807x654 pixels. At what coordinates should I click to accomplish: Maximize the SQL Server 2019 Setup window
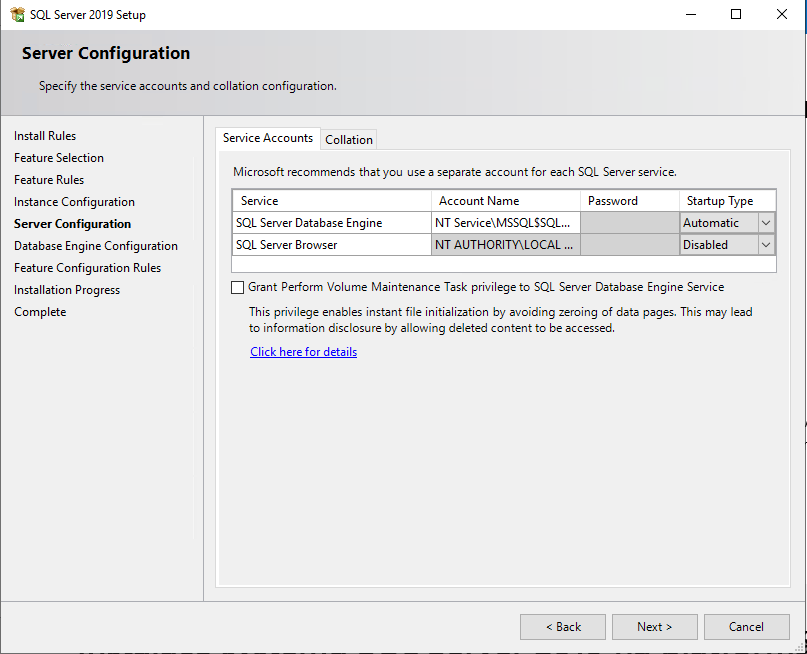tap(736, 14)
